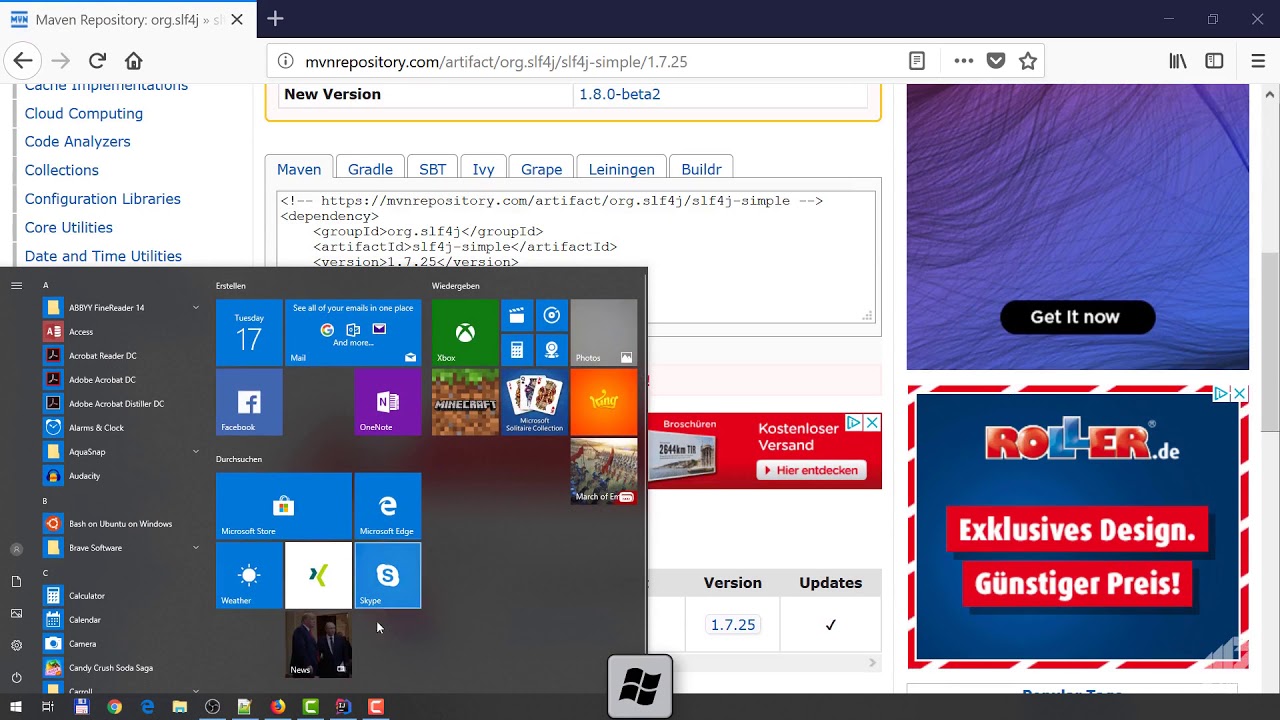The height and width of the screenshot is (720, 1280).
Task: Go back to the previous page in Firefox
Action: point(23,61)
